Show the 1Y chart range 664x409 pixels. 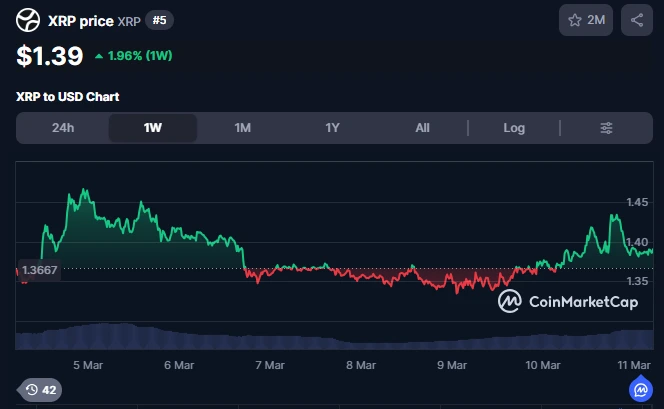click(333, 128)
